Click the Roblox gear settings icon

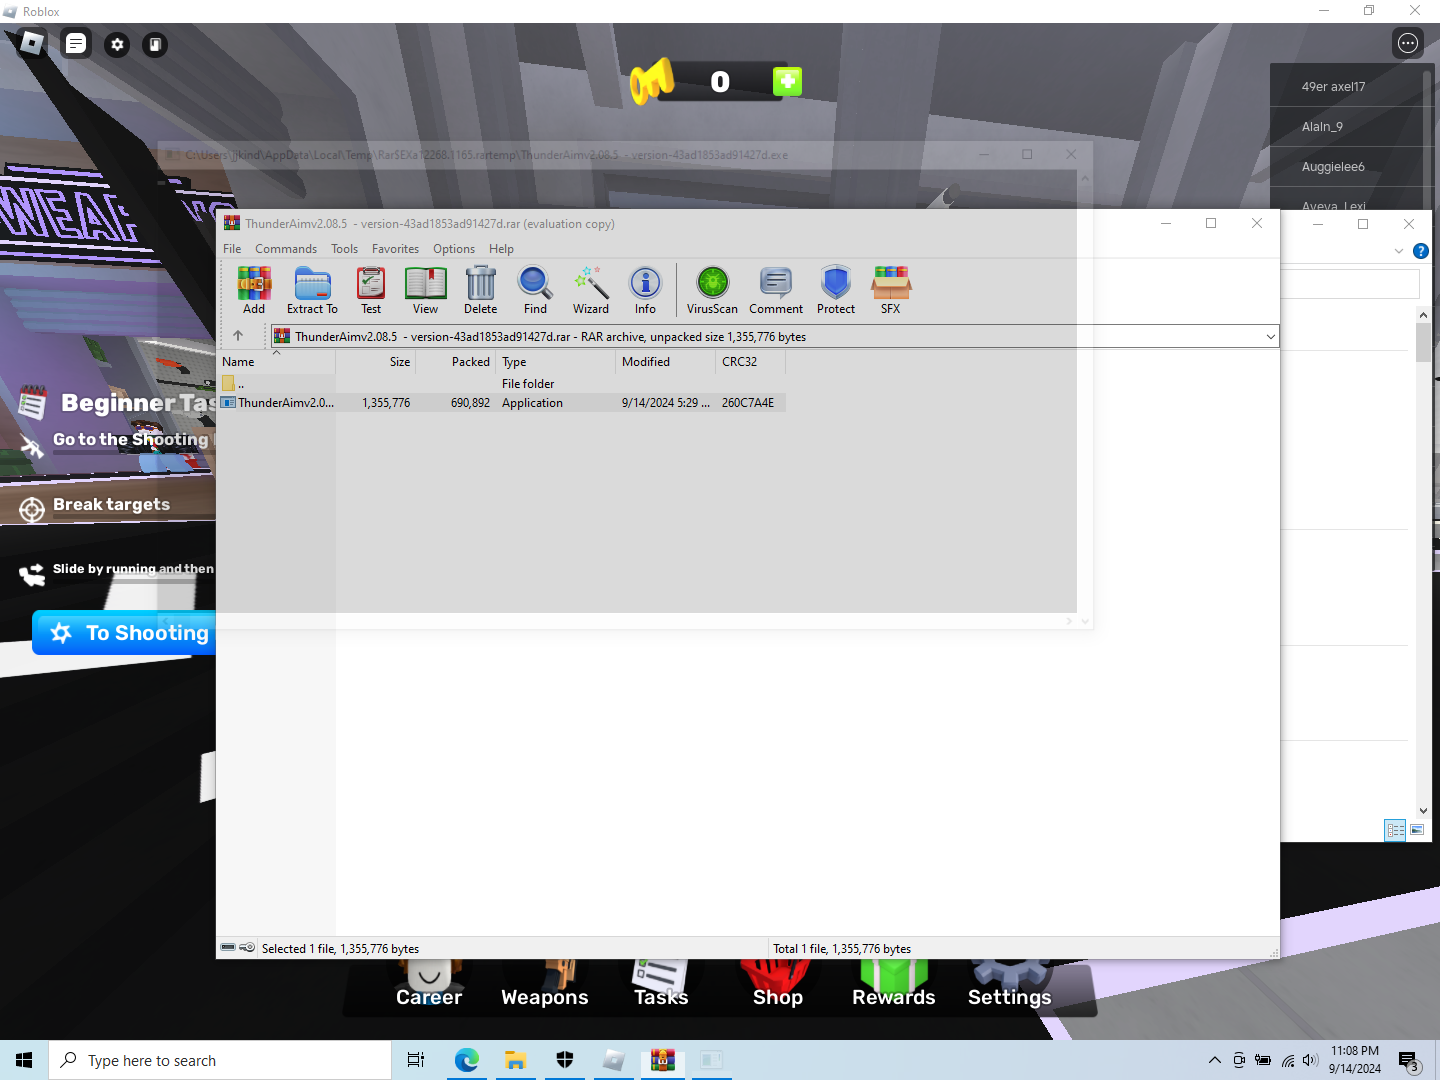click(117, 44)
